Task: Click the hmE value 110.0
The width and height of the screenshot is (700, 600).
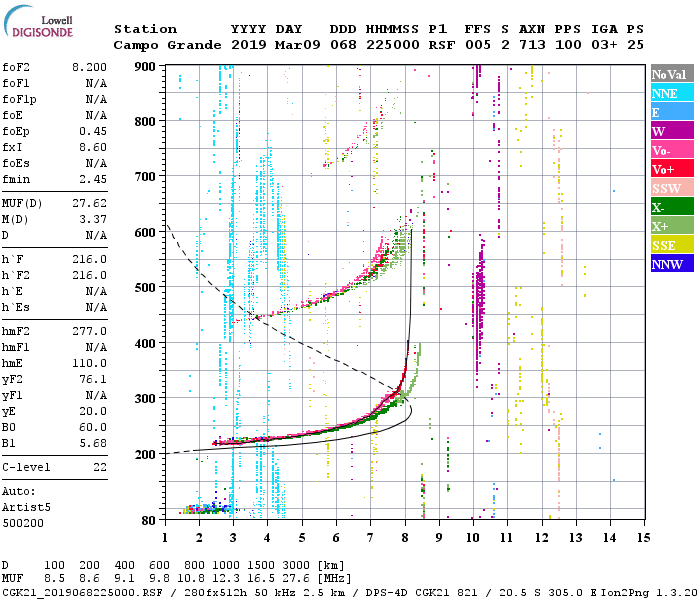Action: pos(89,363)
